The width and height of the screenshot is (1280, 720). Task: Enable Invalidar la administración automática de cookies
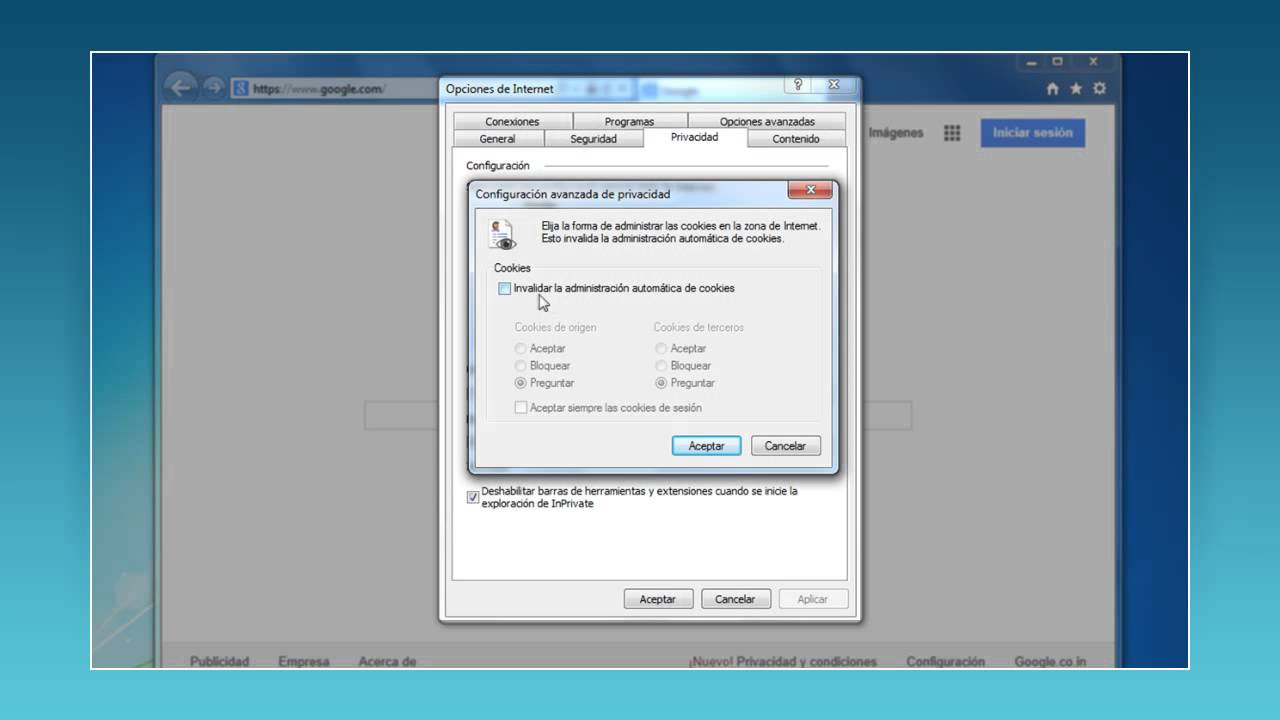point(505,288)
